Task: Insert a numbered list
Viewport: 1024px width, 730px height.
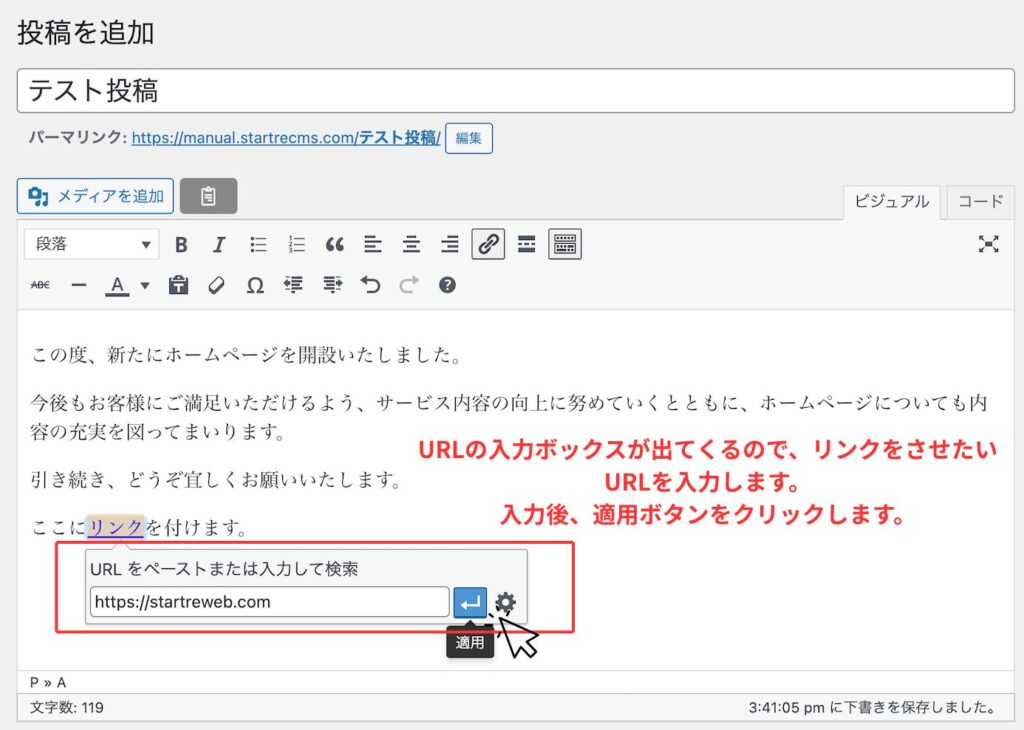Action: pyautogui.click(x=296, y=244)
